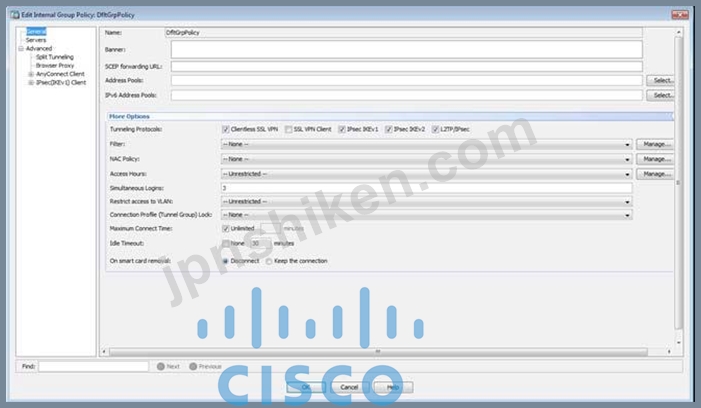This screenshot has width=701, height=408.
Task: Click the horizontal scrollbar left arrow
Action: coord(104,352)
